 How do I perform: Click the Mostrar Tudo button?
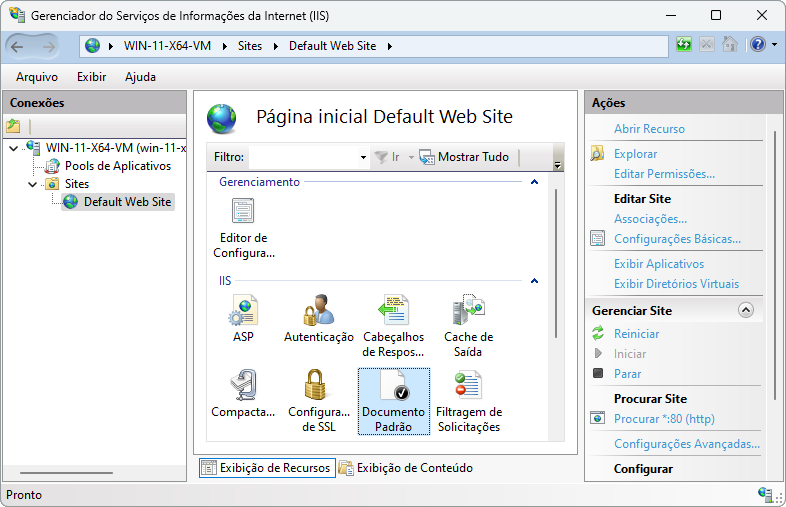[465, 157]
